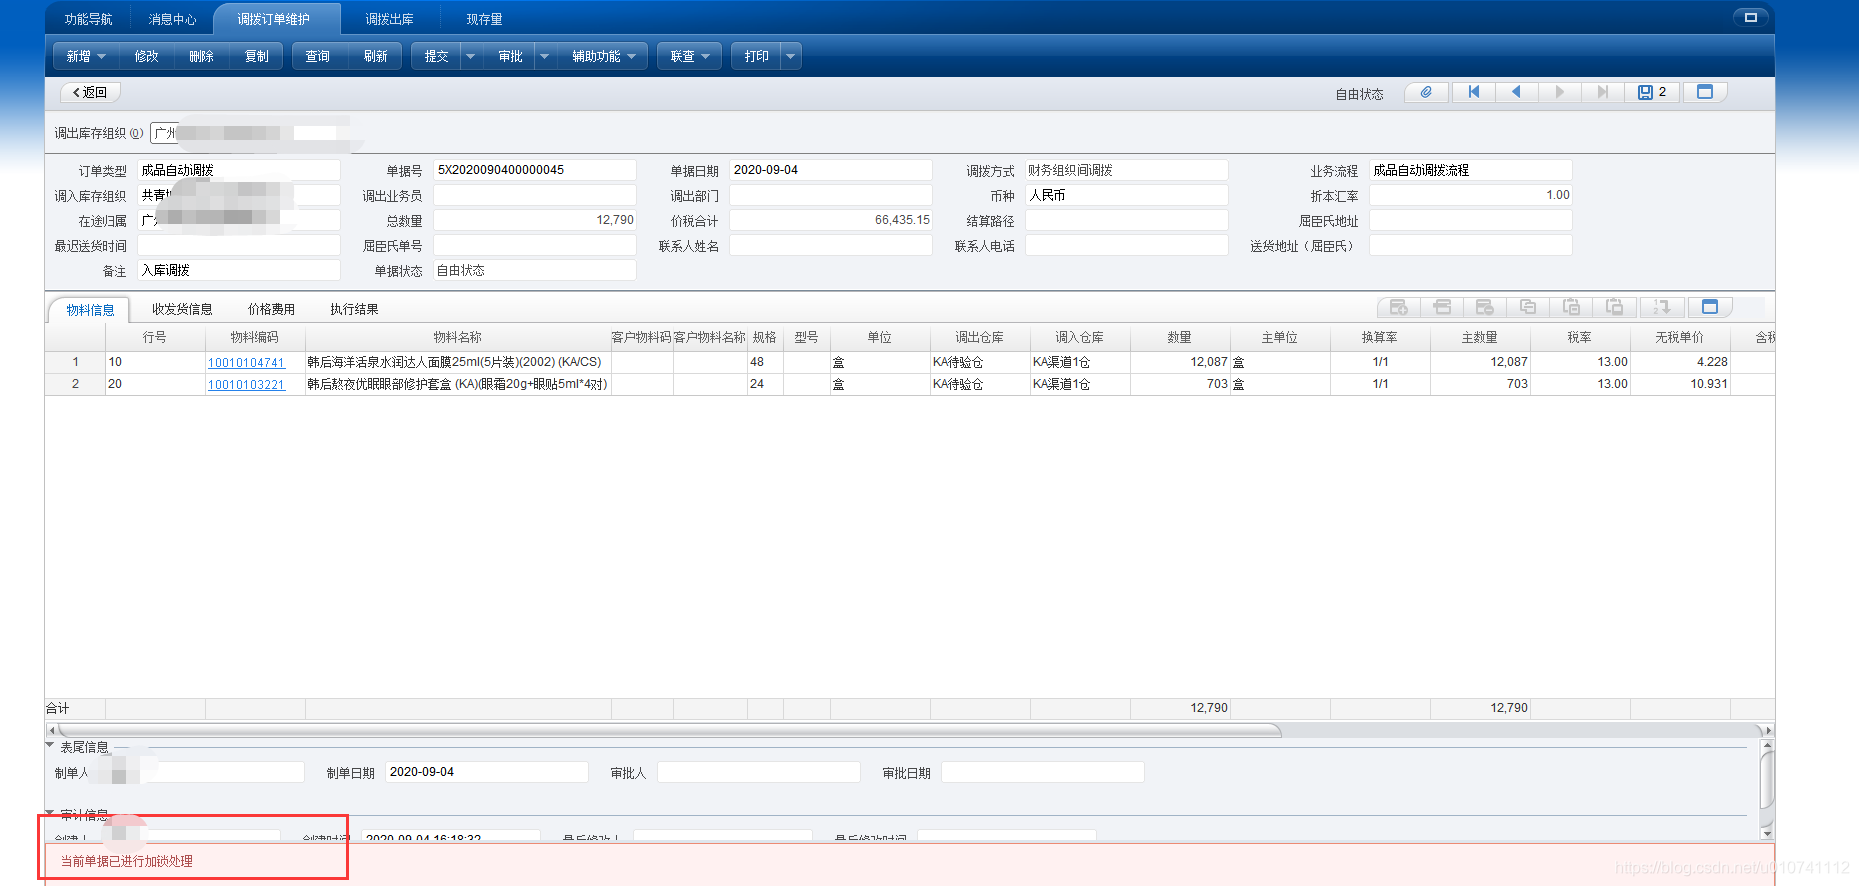
Task: Click the 币种 field 人民币
Action: (x=1127, y=195)
